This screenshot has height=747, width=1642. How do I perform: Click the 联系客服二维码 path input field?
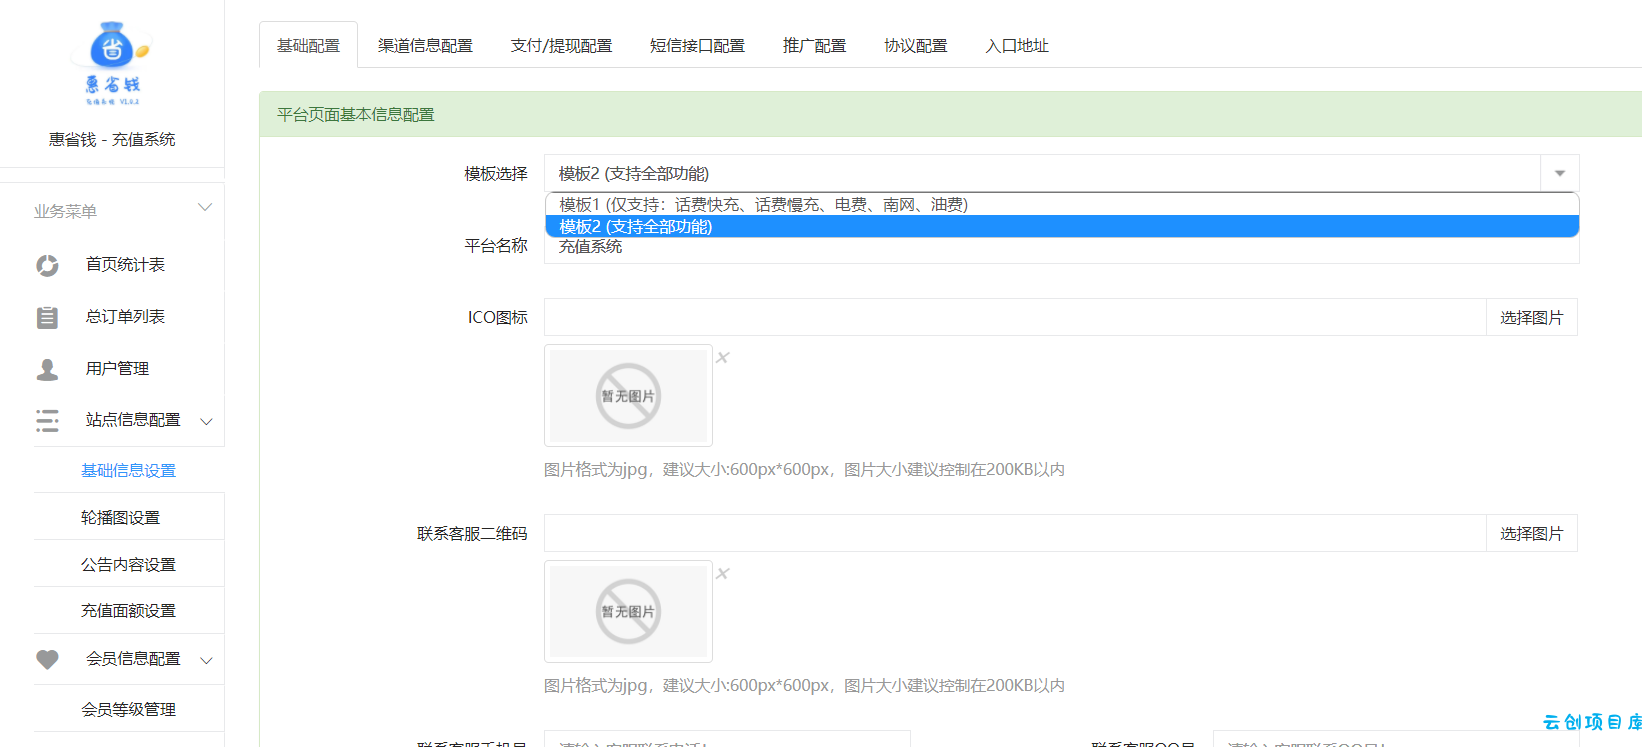(1015, 533)
